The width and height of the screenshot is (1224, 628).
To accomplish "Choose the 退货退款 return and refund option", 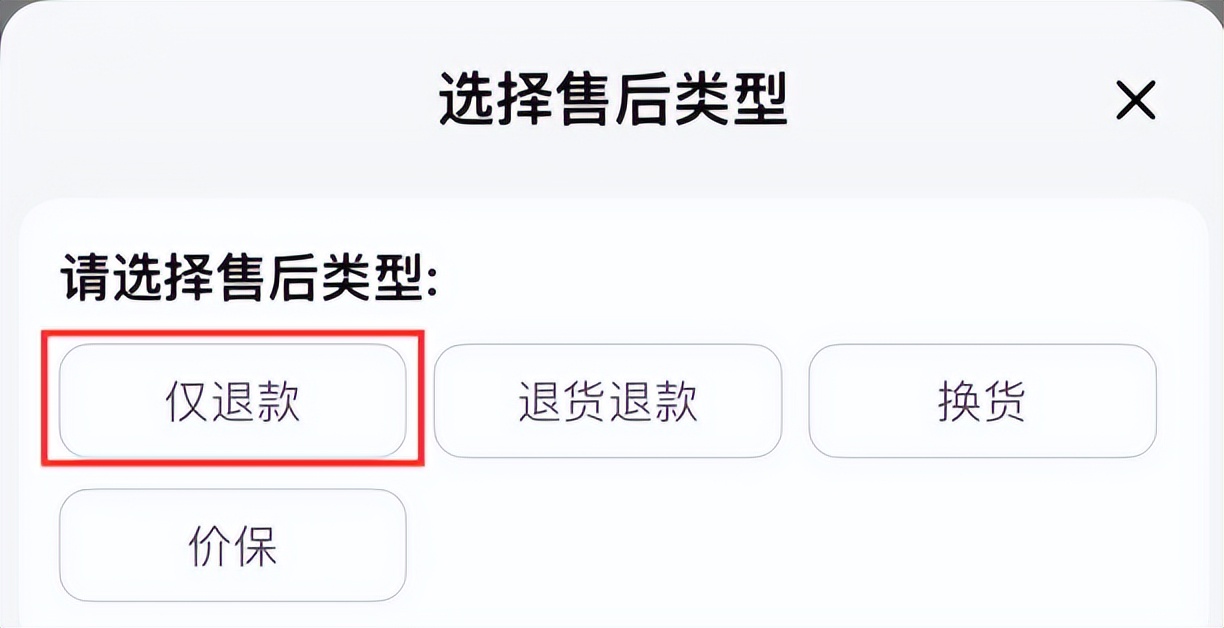I will click(607, 401).
